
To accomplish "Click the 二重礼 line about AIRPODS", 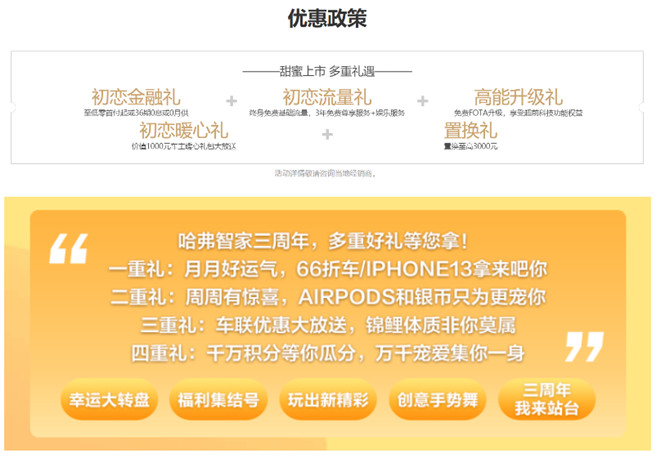I will point(328,297).
